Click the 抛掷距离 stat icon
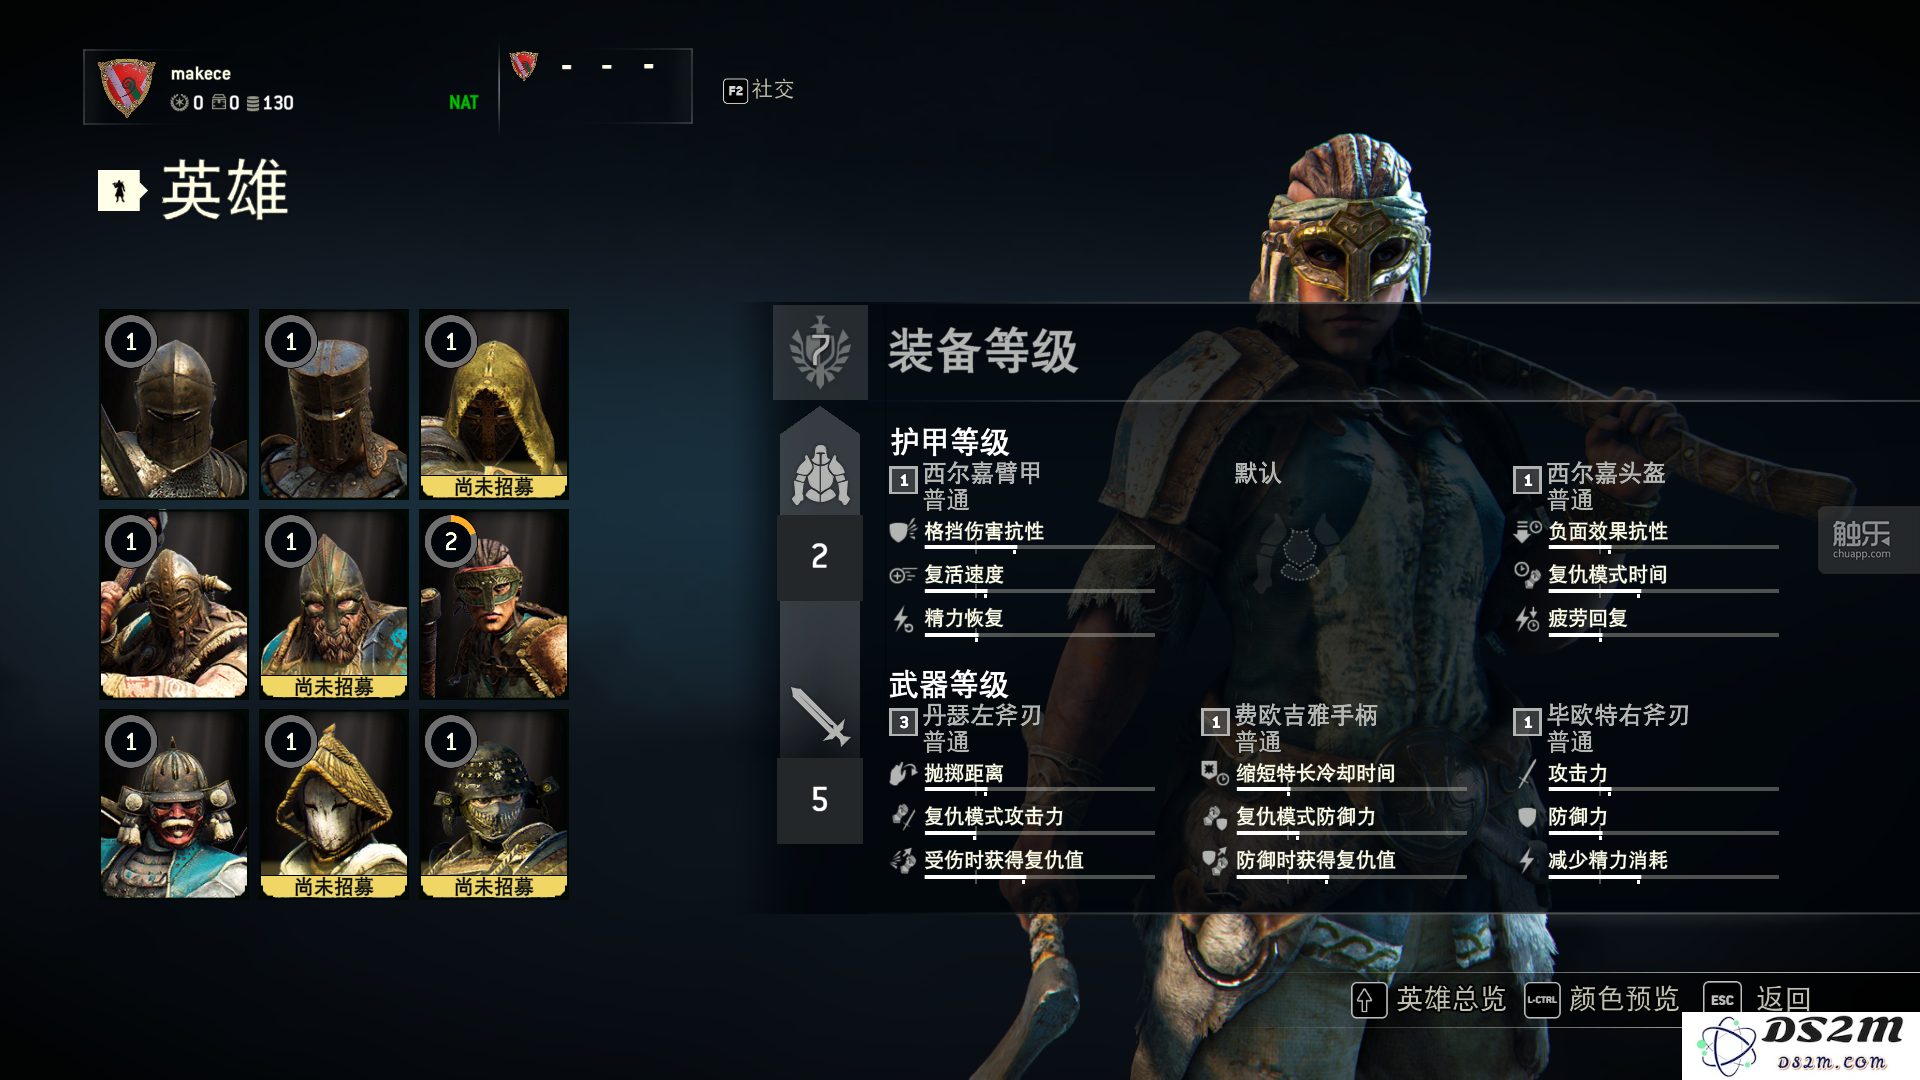 (x=903, y=773)
